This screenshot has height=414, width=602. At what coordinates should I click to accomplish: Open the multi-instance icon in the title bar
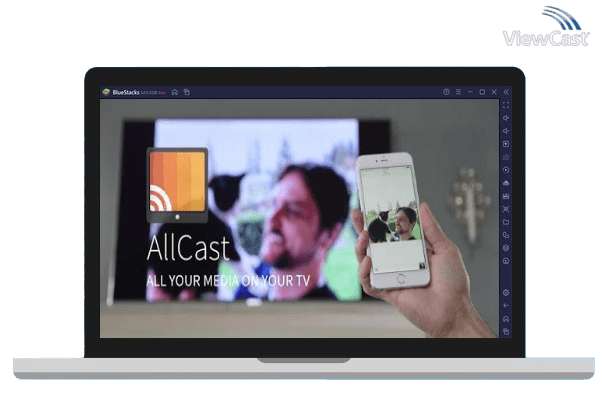(186, 92)
